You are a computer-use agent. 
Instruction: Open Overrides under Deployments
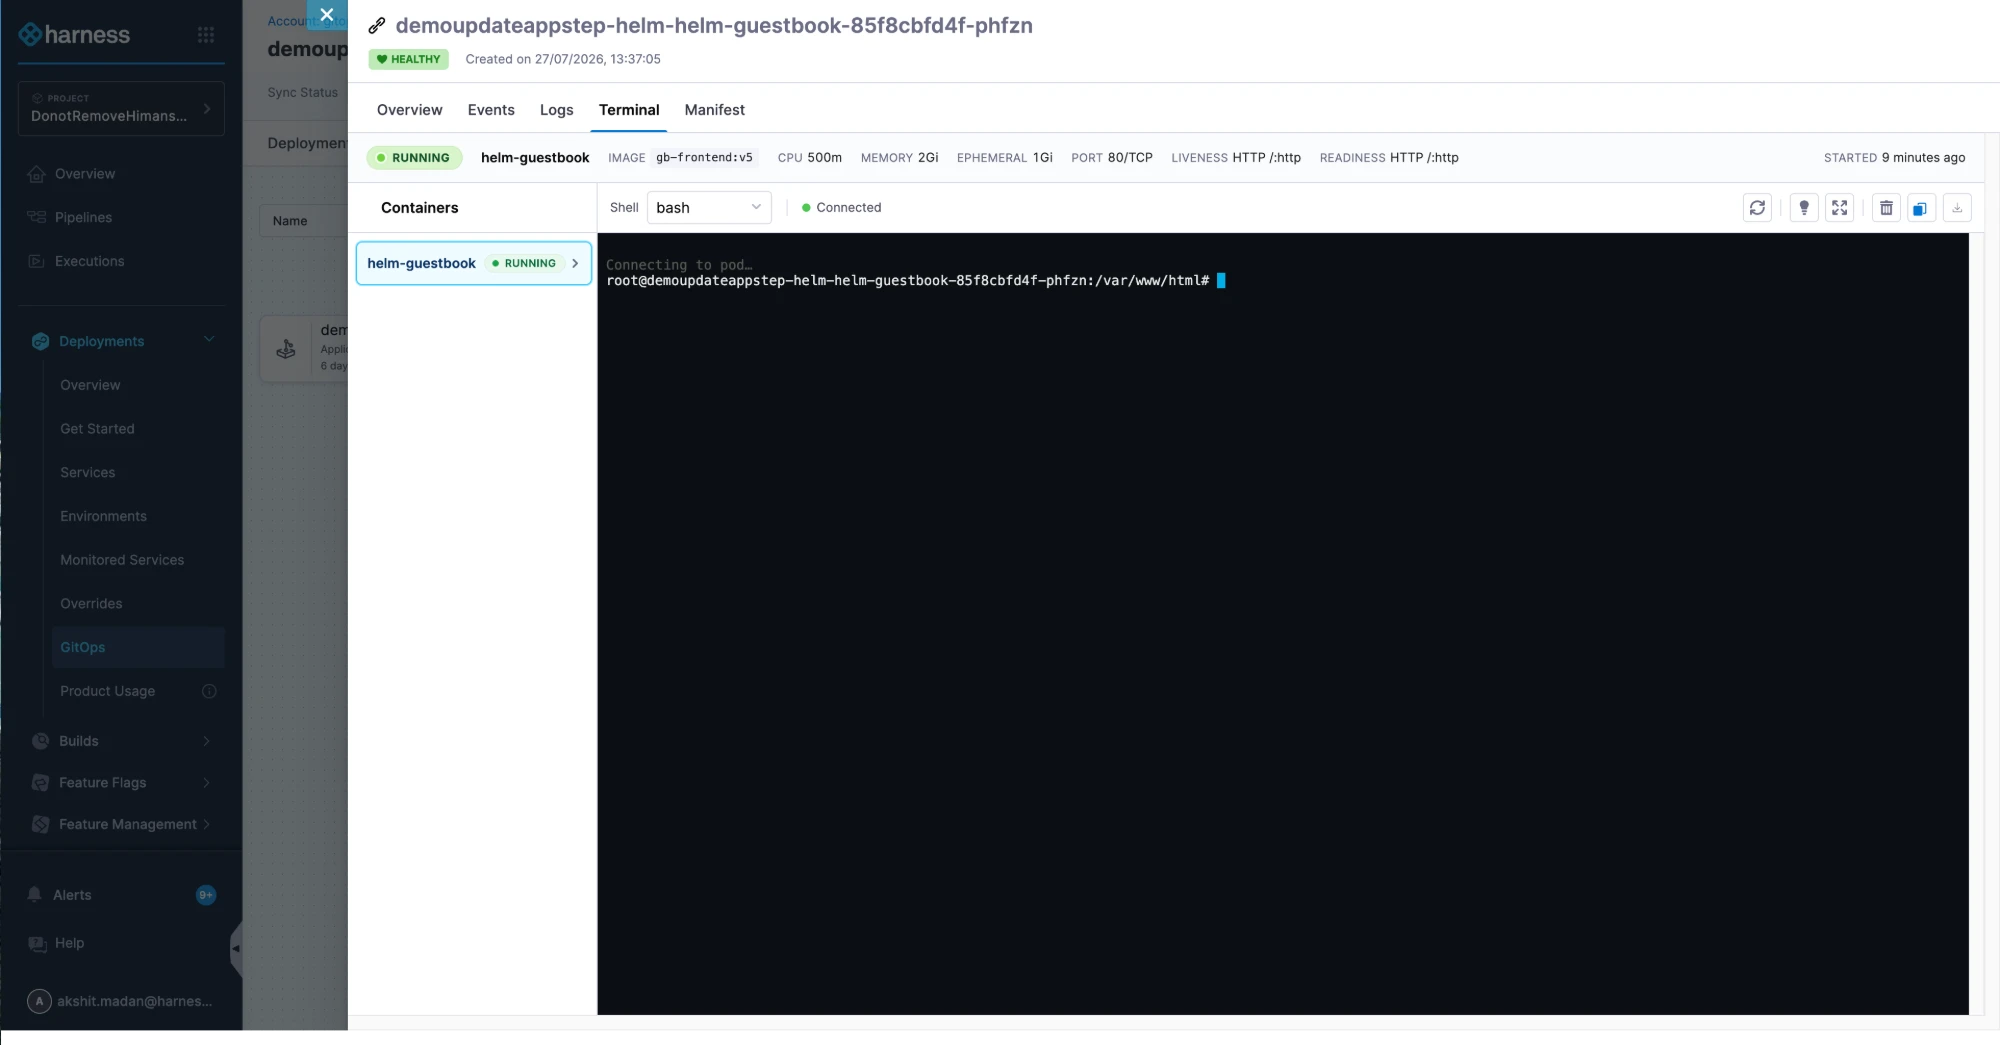(x=91, y=604)
